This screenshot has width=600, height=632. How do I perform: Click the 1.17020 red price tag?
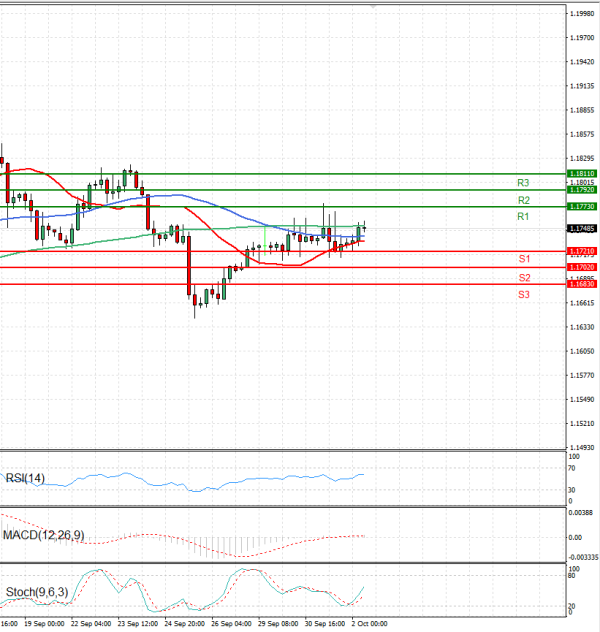click(582, 268)
